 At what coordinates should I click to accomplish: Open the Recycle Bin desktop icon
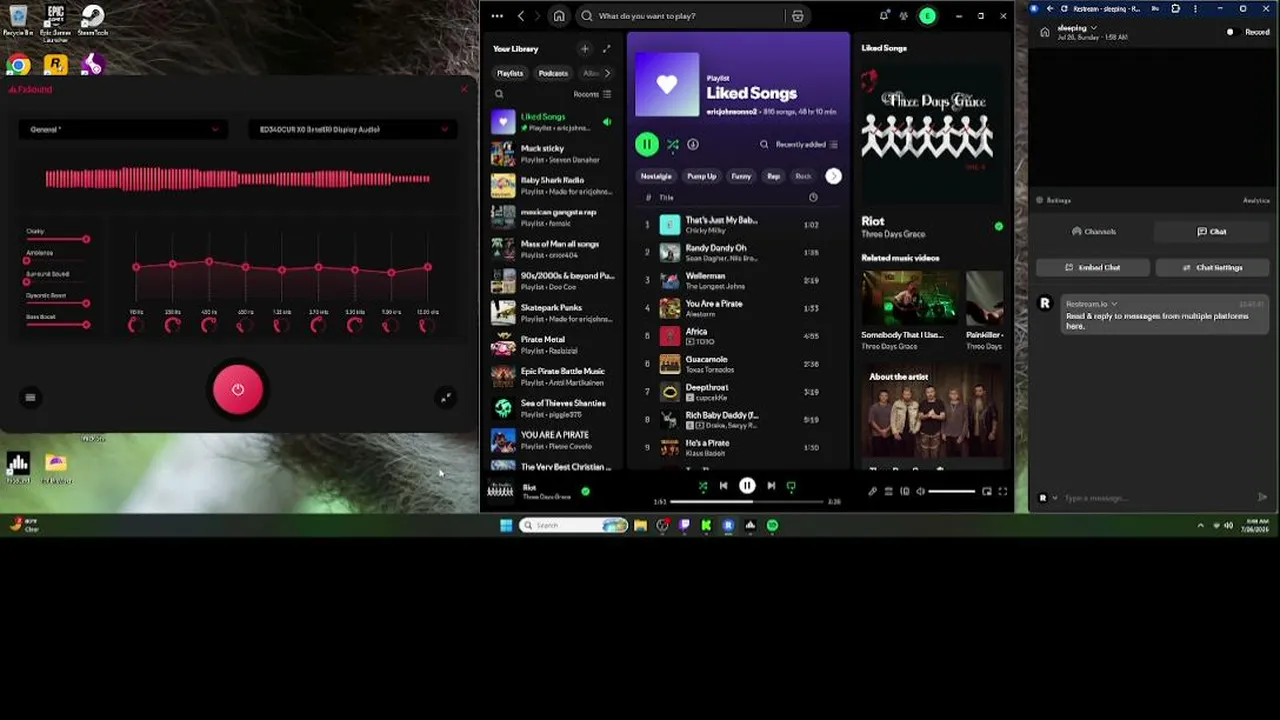click(18, 20)
